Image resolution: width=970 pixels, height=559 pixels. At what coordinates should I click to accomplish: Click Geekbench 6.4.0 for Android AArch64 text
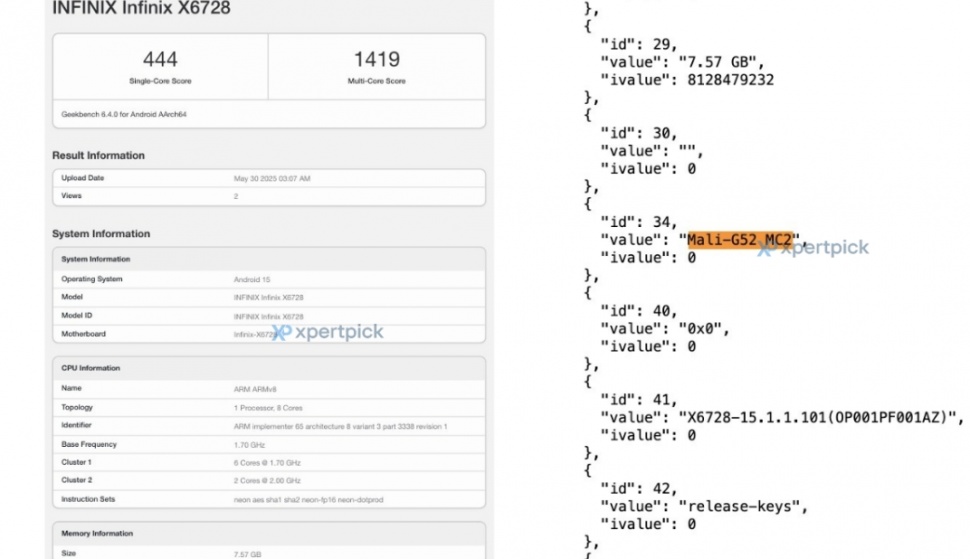click(x=124, y=114)
